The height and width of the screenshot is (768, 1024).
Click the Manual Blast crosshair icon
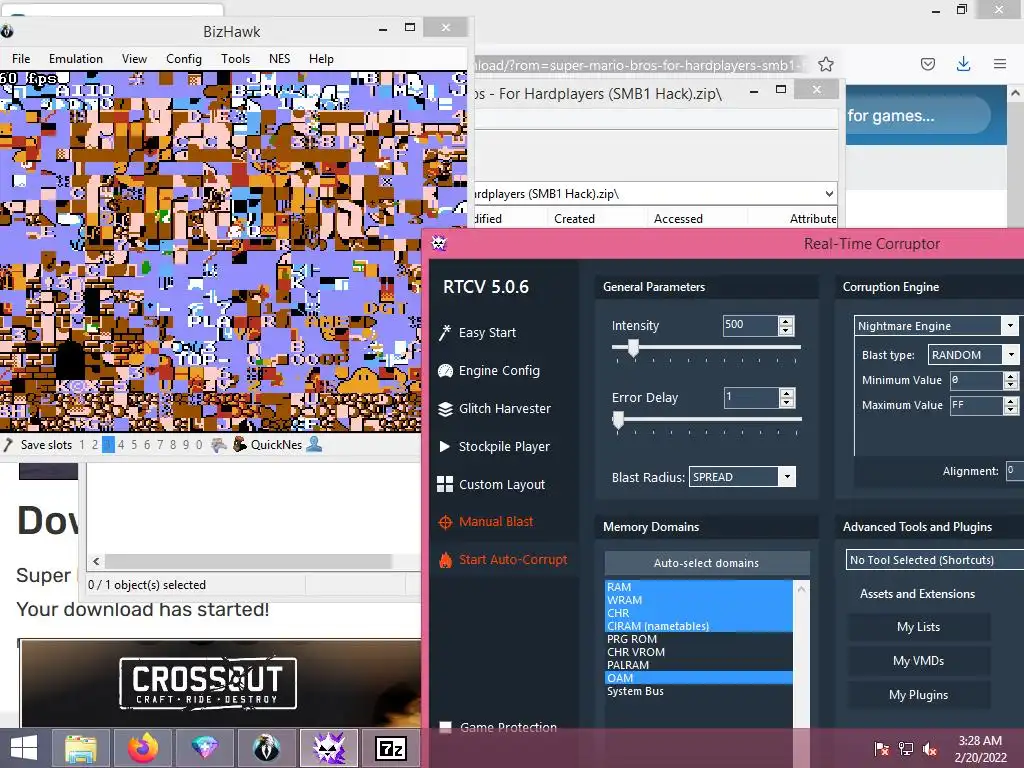(x=445, y=522)
